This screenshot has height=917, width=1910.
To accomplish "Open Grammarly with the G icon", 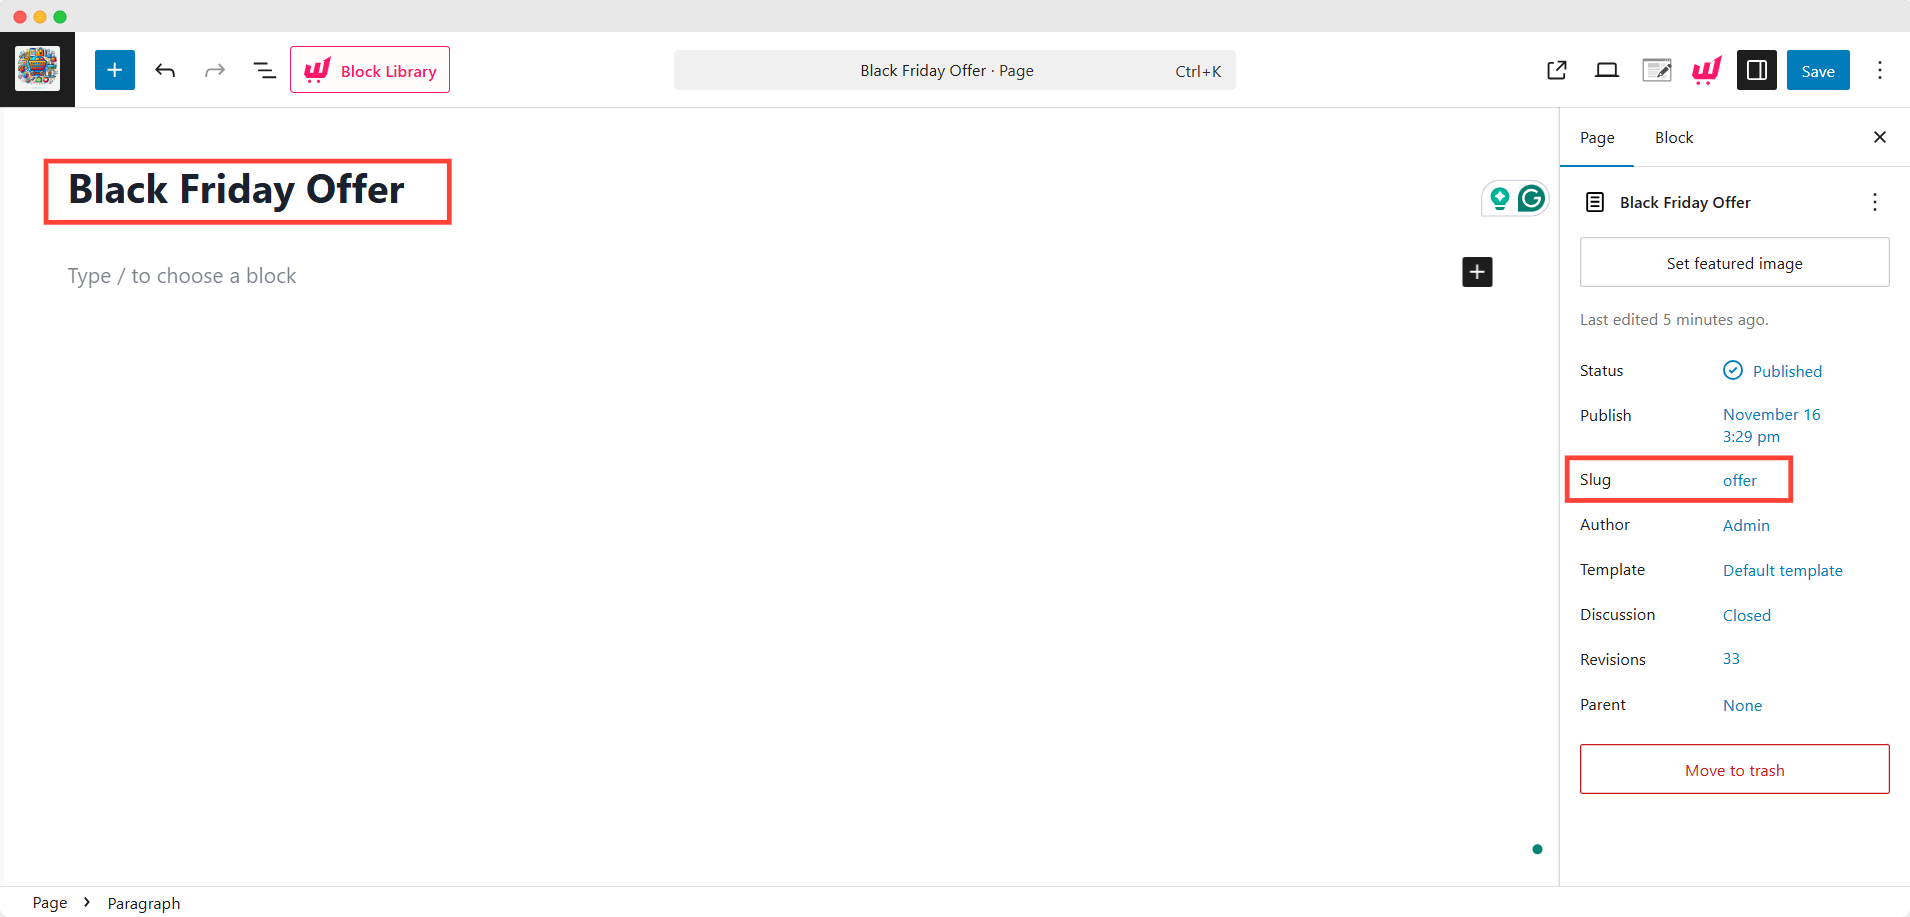I will click(x=1531, y=198).
